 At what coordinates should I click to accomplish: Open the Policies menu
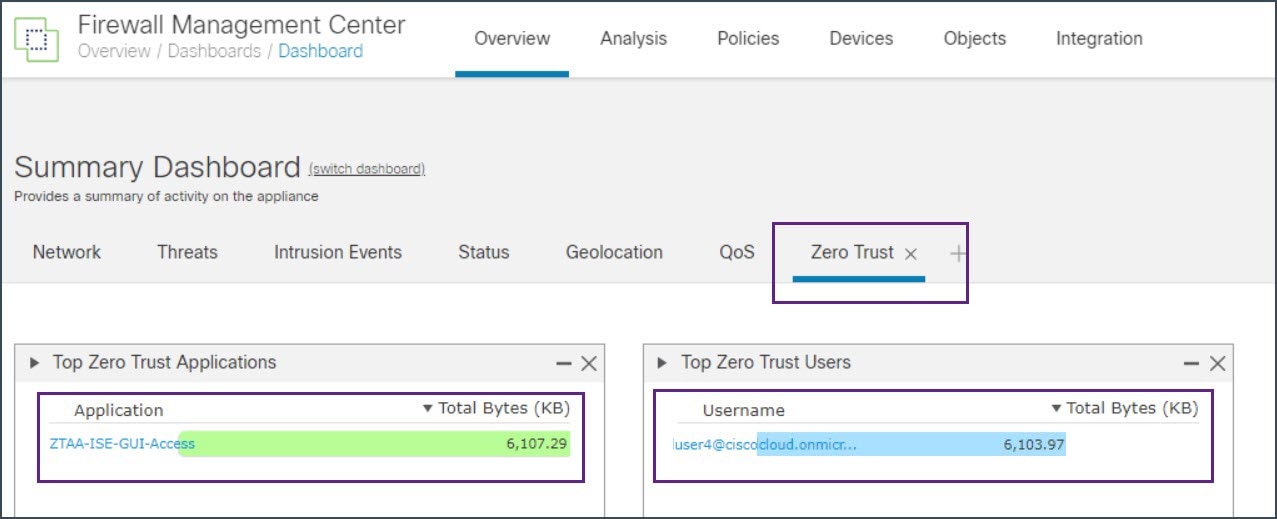(x=748, y=39)
